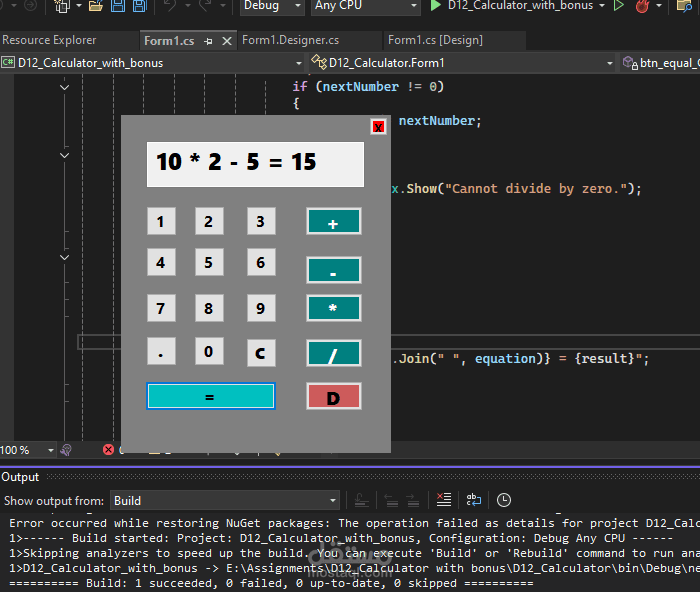Click the Clear All output icon
700x592 pixels.
[x=444, y=500]
